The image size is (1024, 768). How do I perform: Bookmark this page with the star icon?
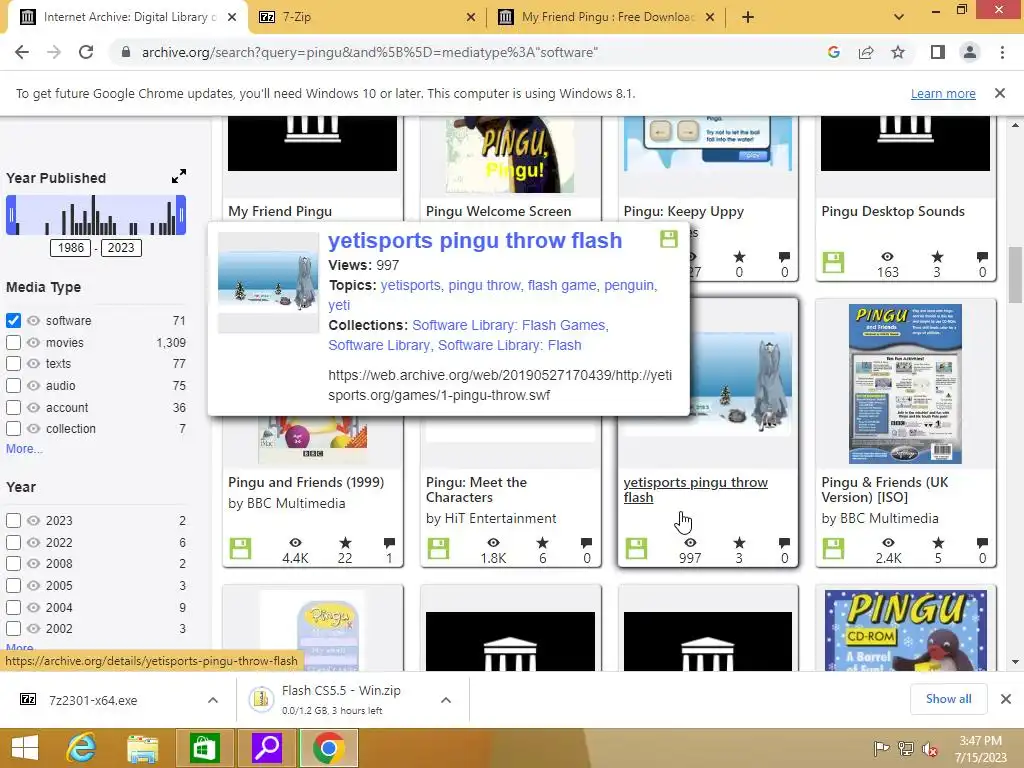898,52
